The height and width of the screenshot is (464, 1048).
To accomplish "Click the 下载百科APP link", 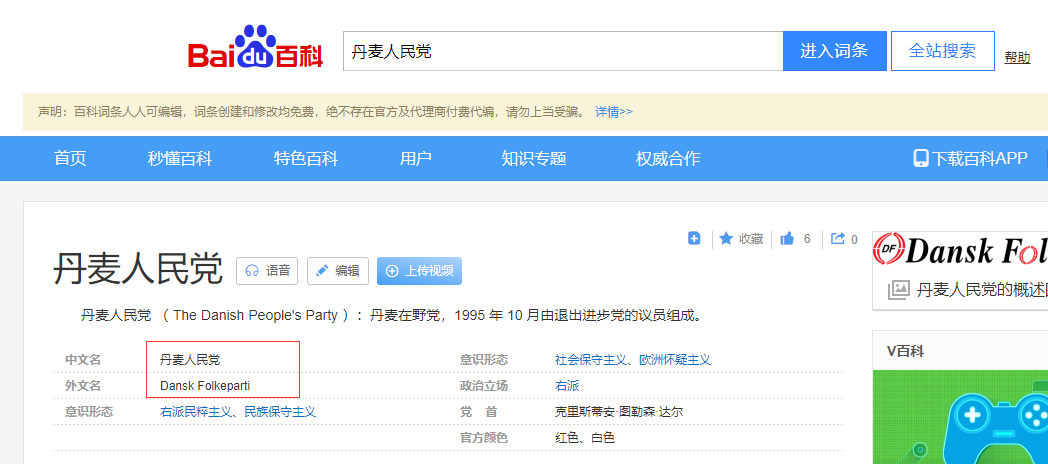I will click(979, 158).
